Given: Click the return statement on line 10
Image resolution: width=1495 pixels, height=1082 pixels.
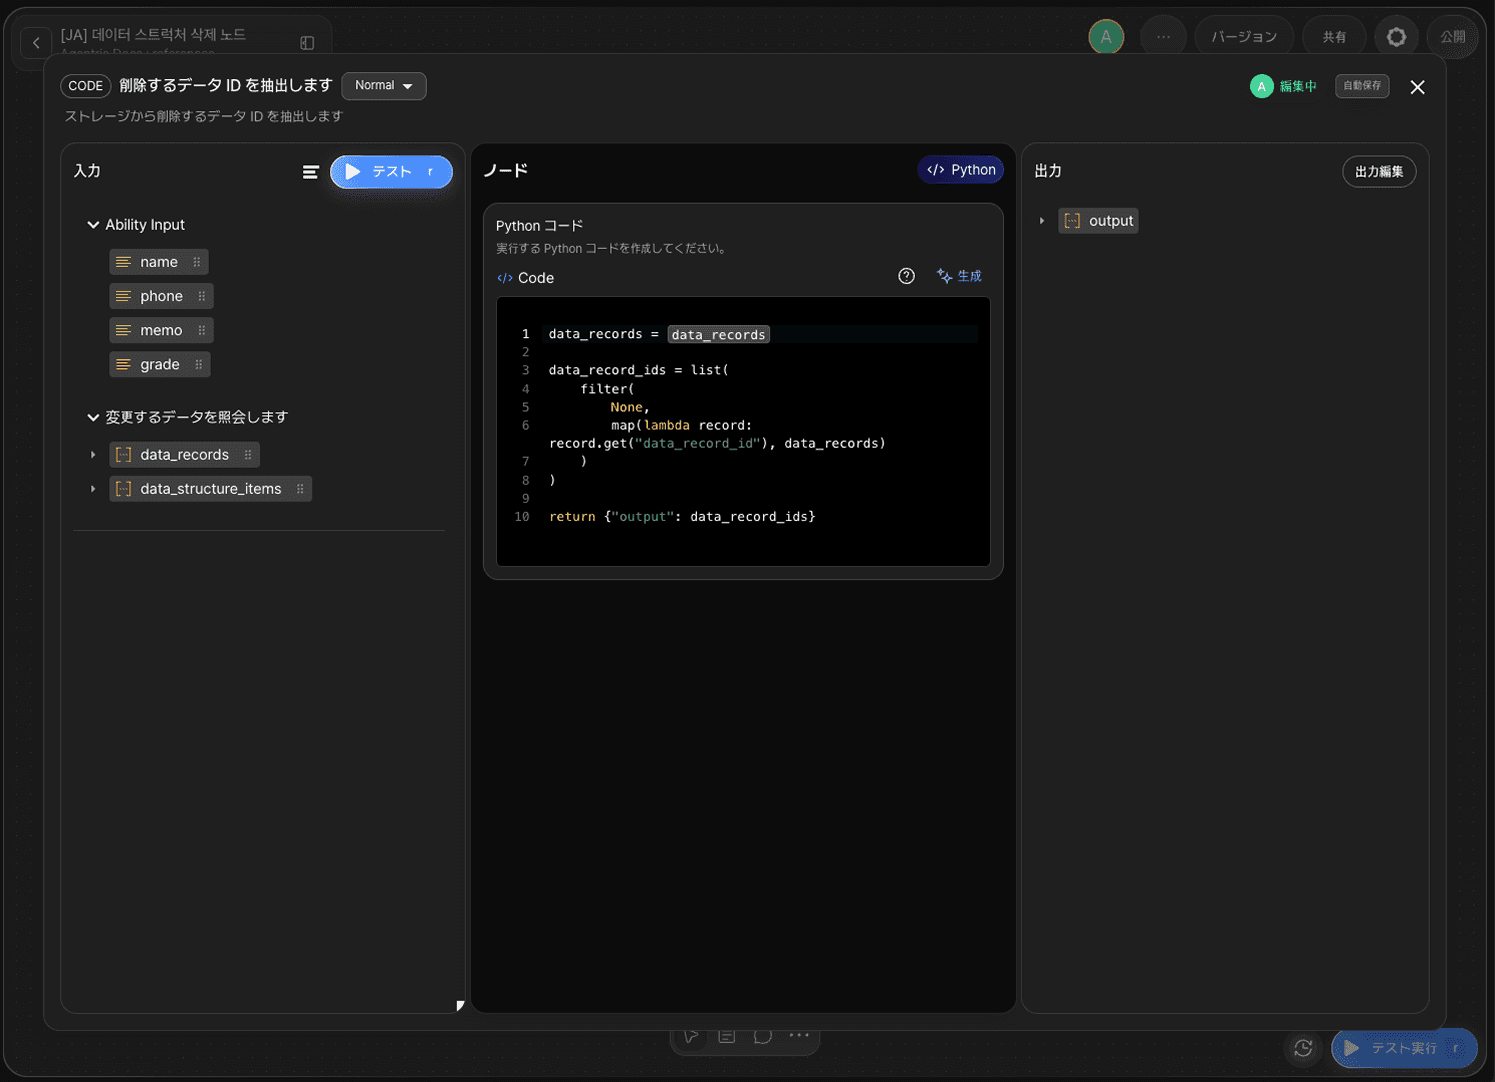Looking at the screenshot, I should pos(682,517).
